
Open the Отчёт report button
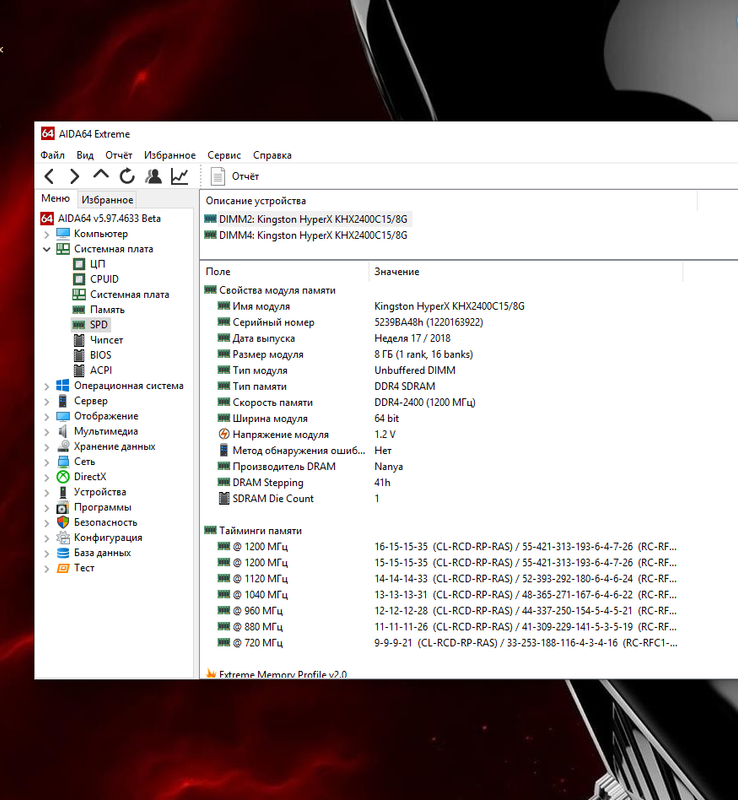coord(235,177)
